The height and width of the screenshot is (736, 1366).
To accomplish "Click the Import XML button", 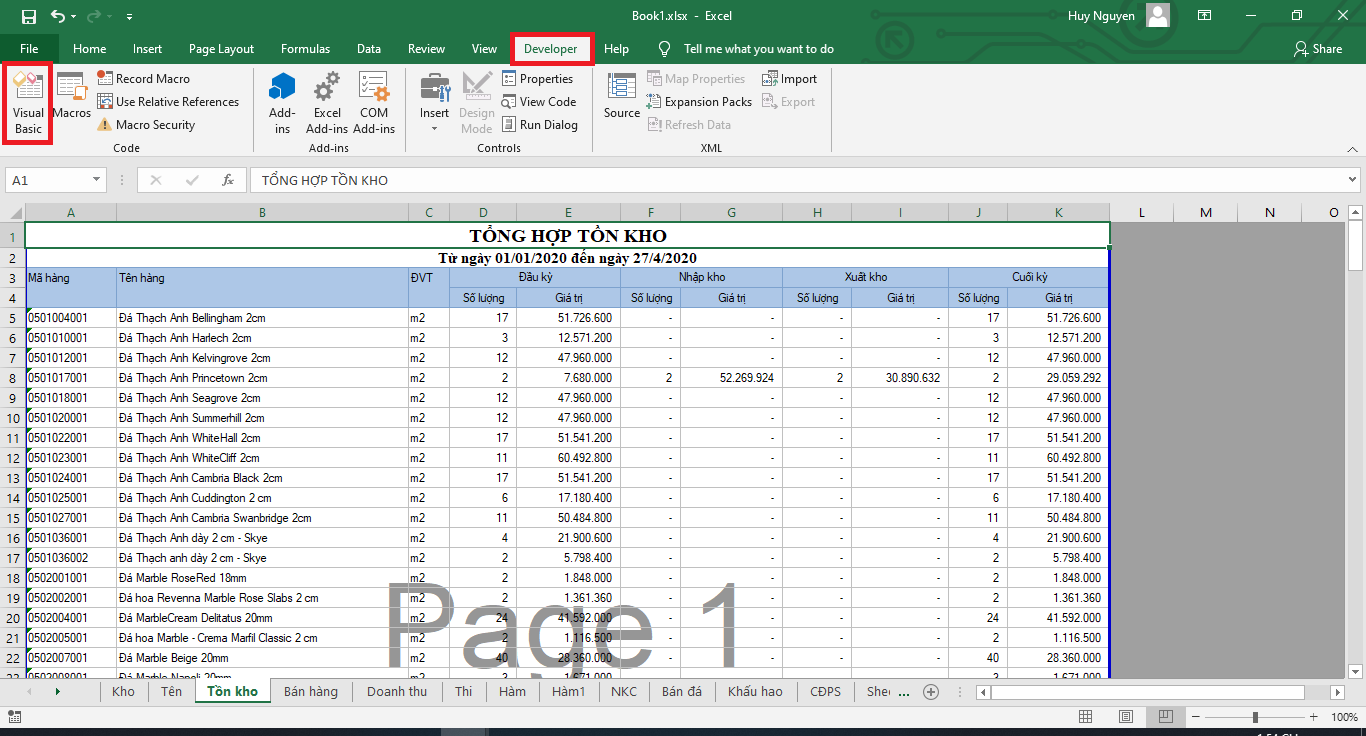I will tap(789, 79).
